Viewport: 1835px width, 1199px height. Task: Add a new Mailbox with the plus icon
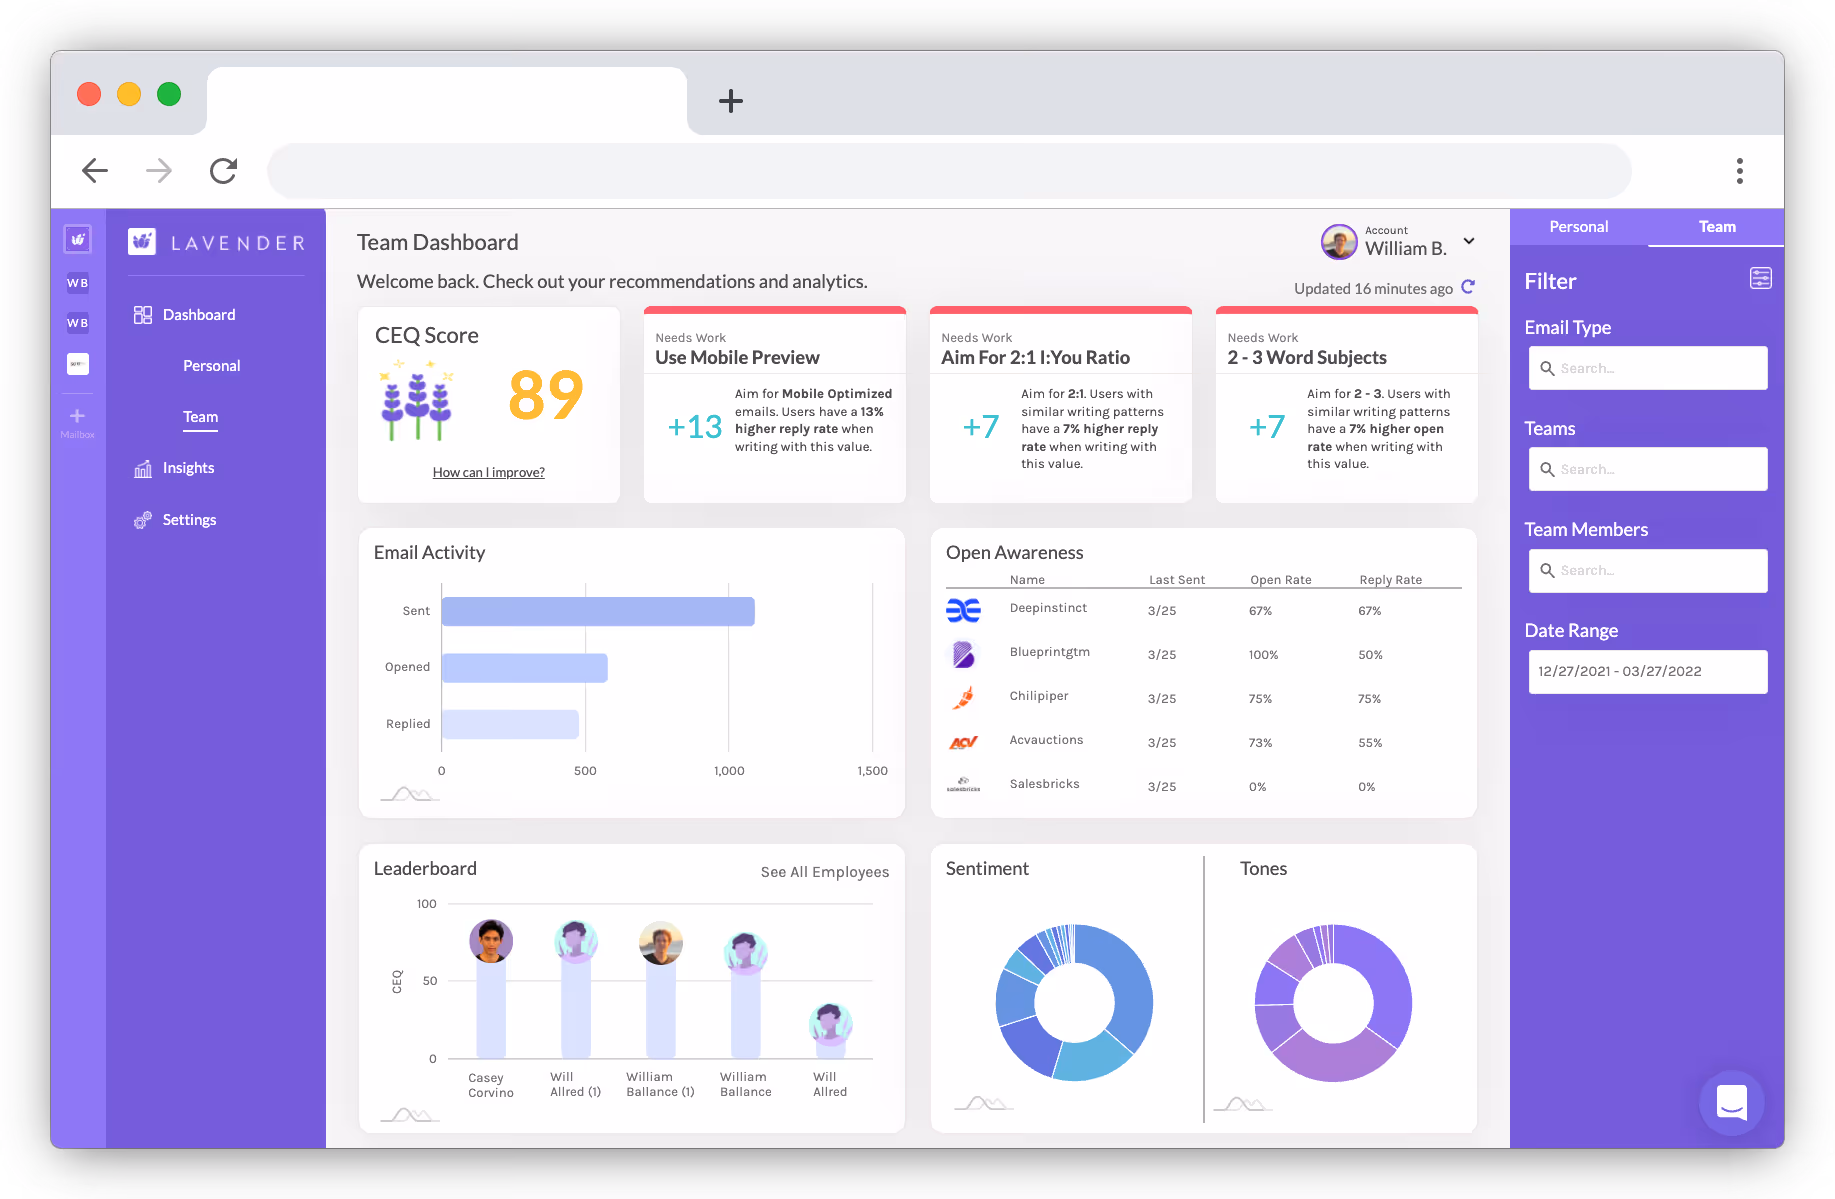click(x=78, y=413)
